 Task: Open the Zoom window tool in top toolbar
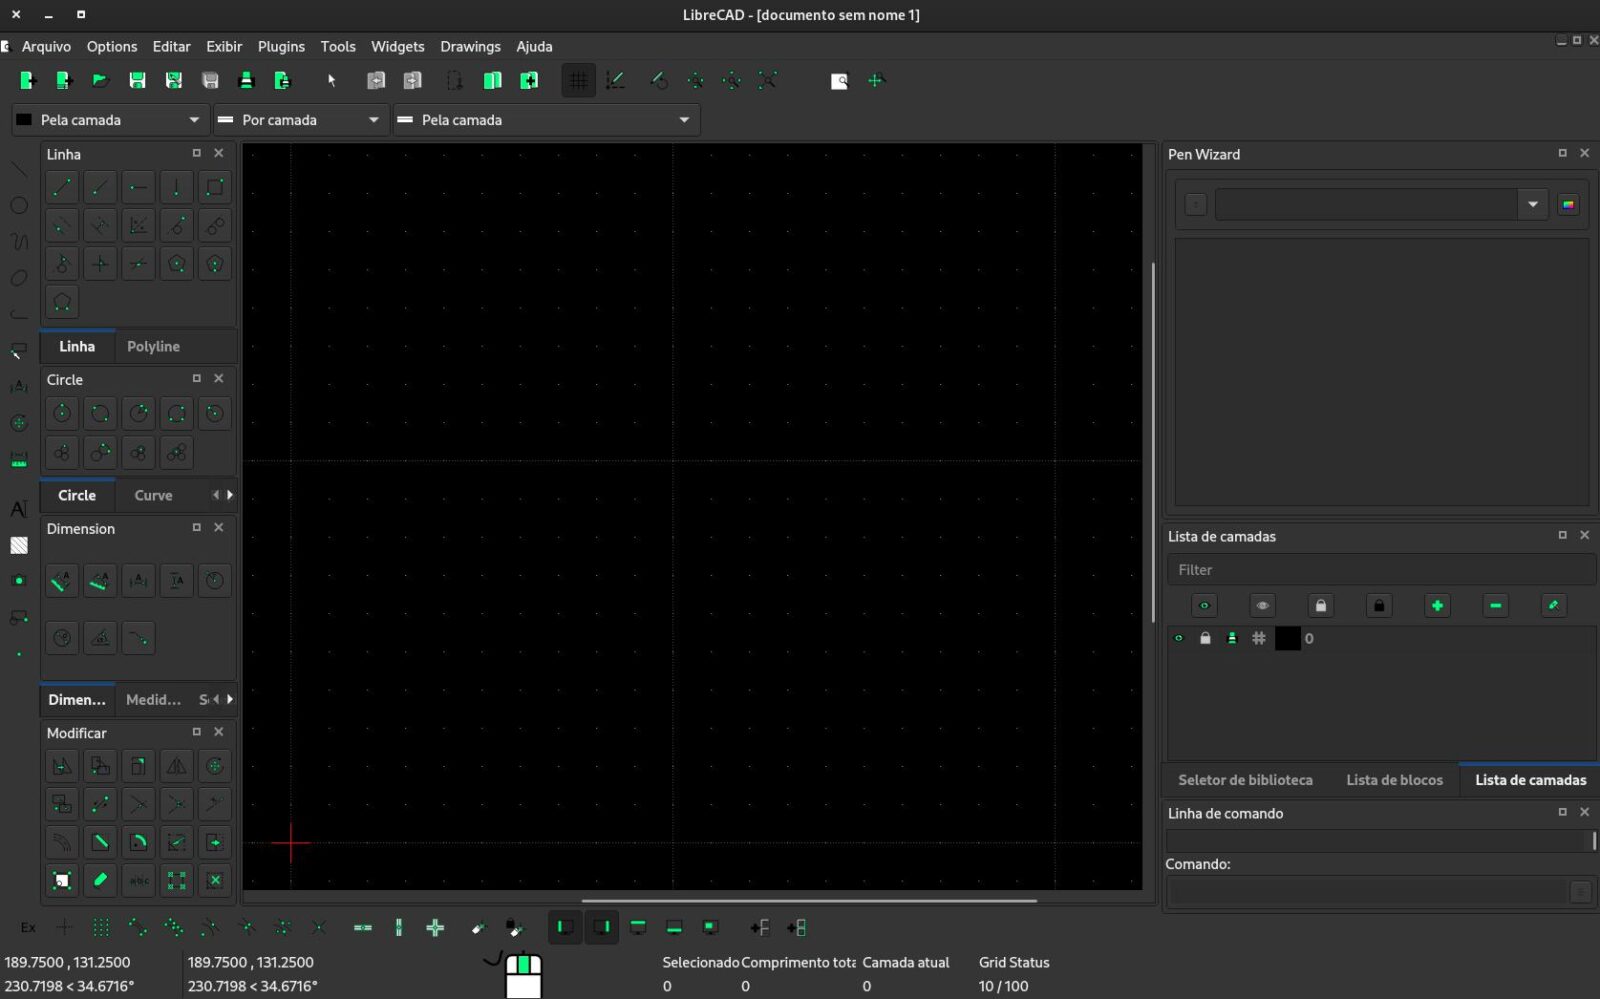click(839, 80)
